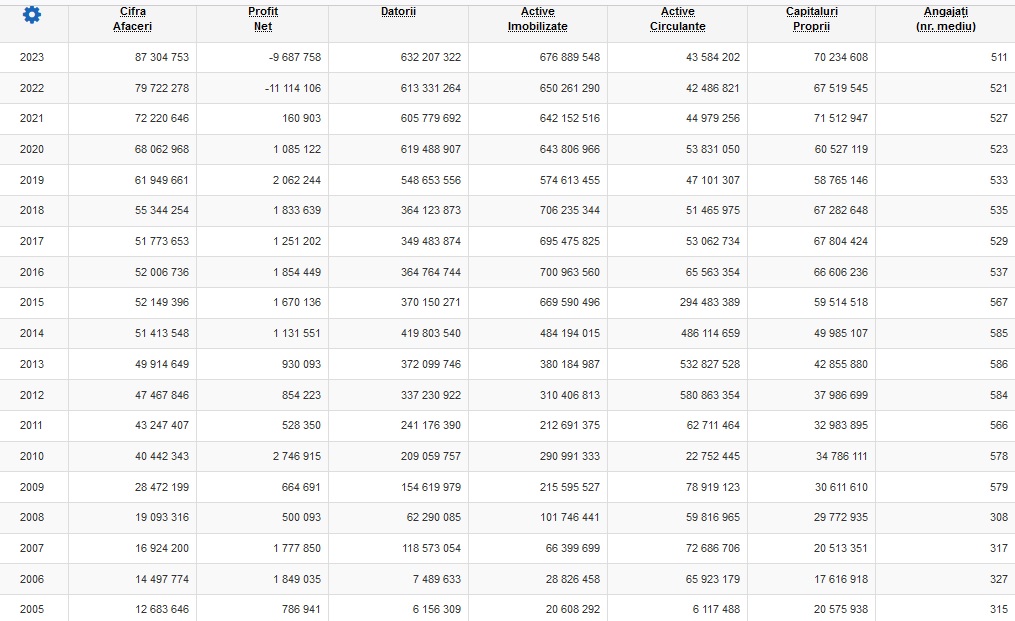Select 2019 turnover value 61 949 661
Image resolution: width=1015 pixels, height=621 pixels.
162,180
